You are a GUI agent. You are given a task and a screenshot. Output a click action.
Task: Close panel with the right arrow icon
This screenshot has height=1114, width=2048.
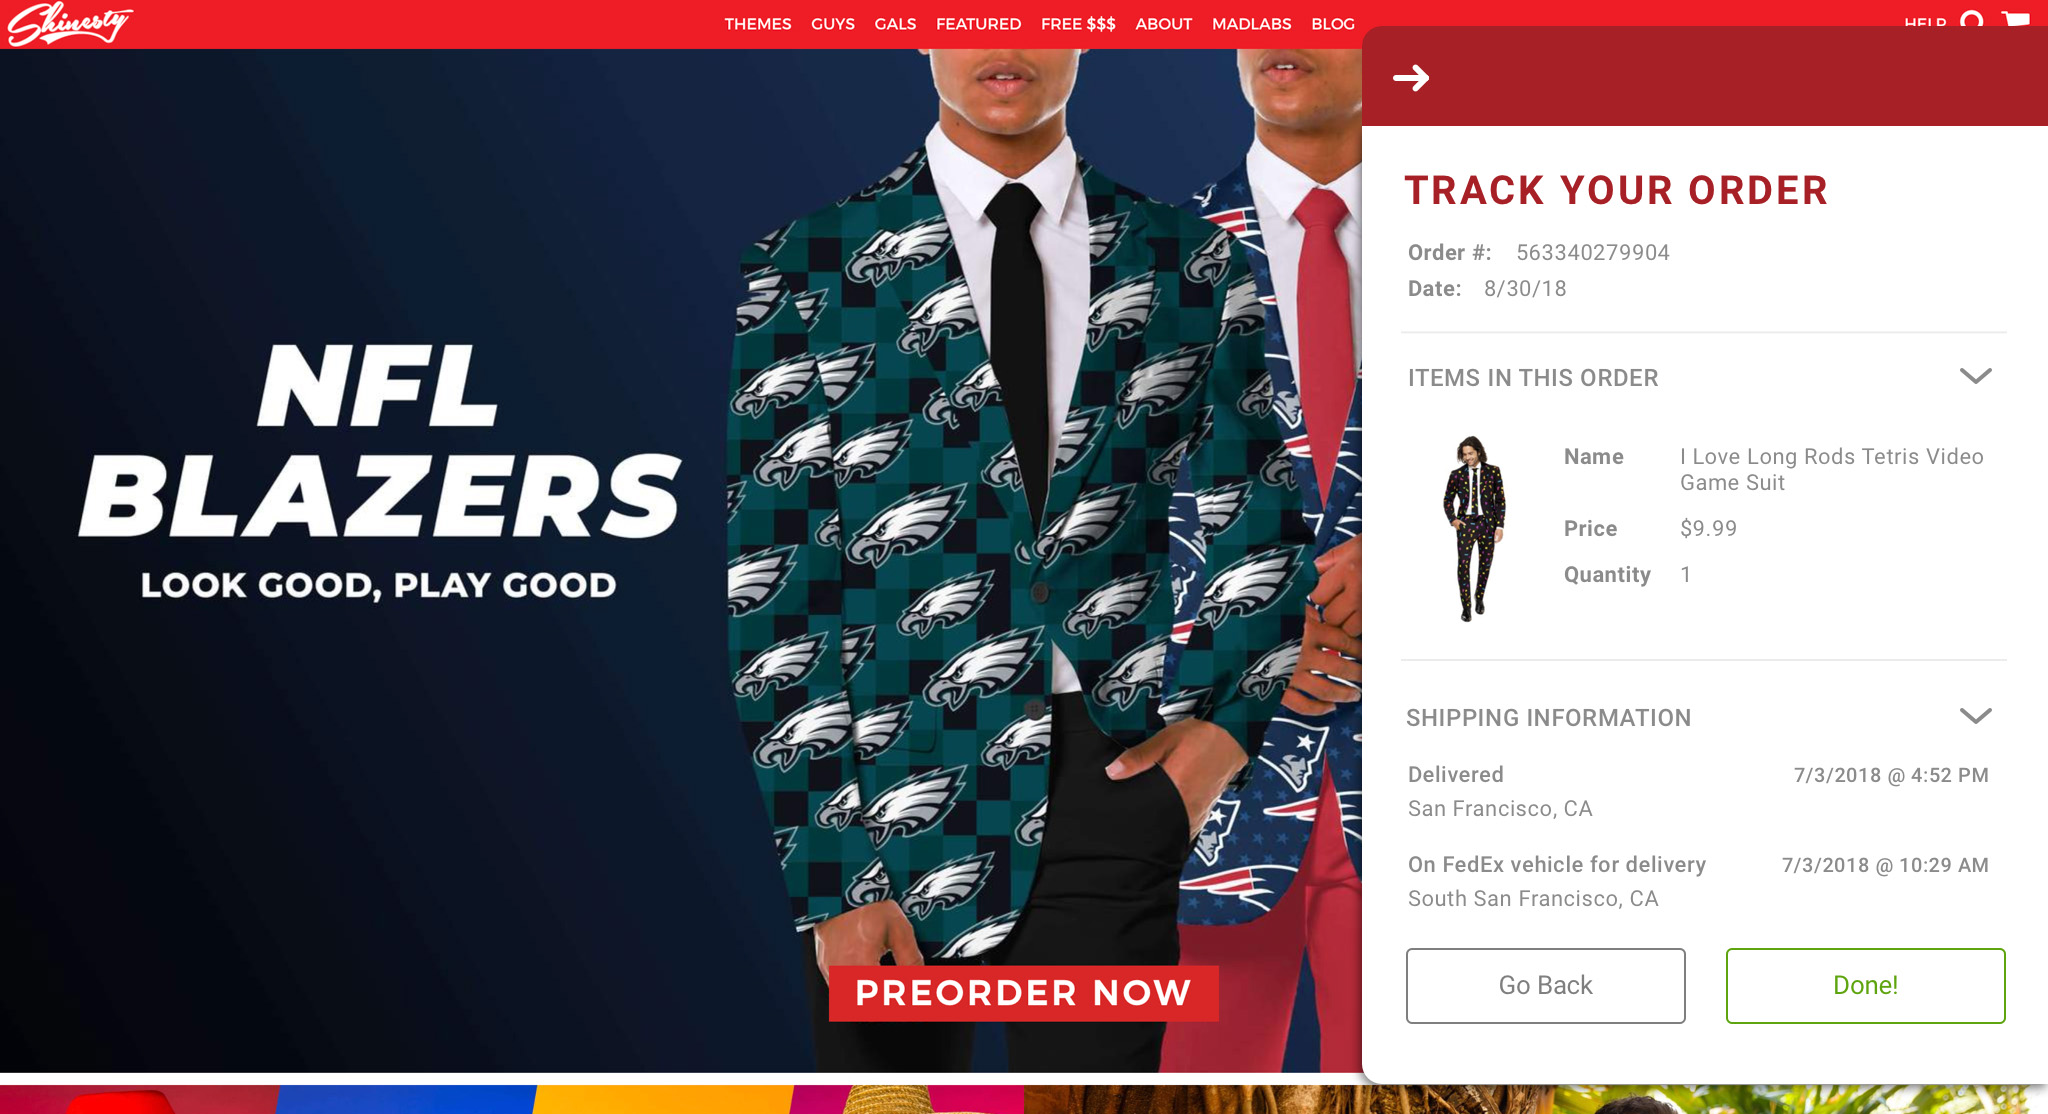[x=1411, y=77]
